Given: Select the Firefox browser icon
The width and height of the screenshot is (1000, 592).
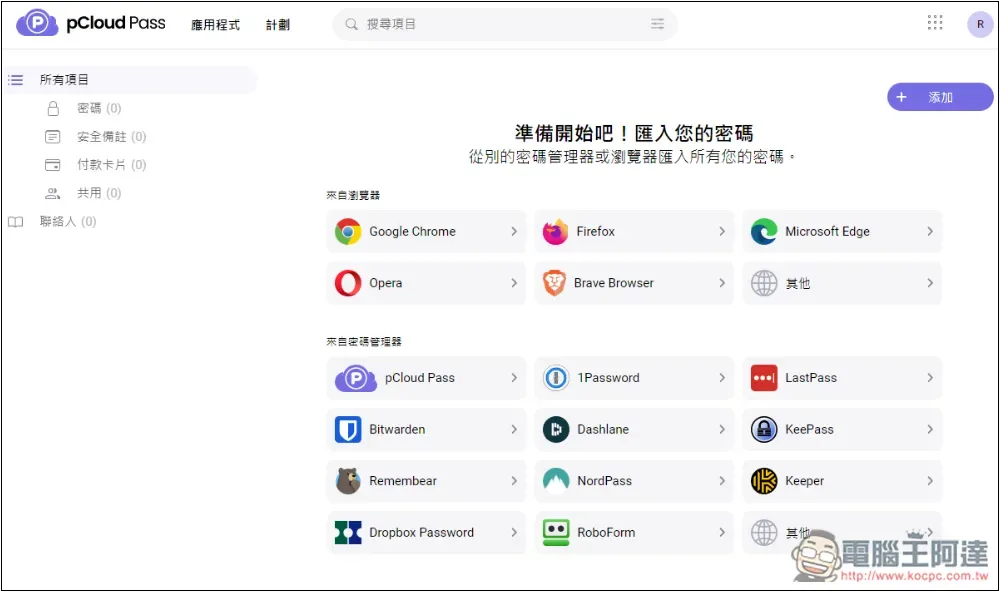Looking at the screenshot, I should (555, 232).
